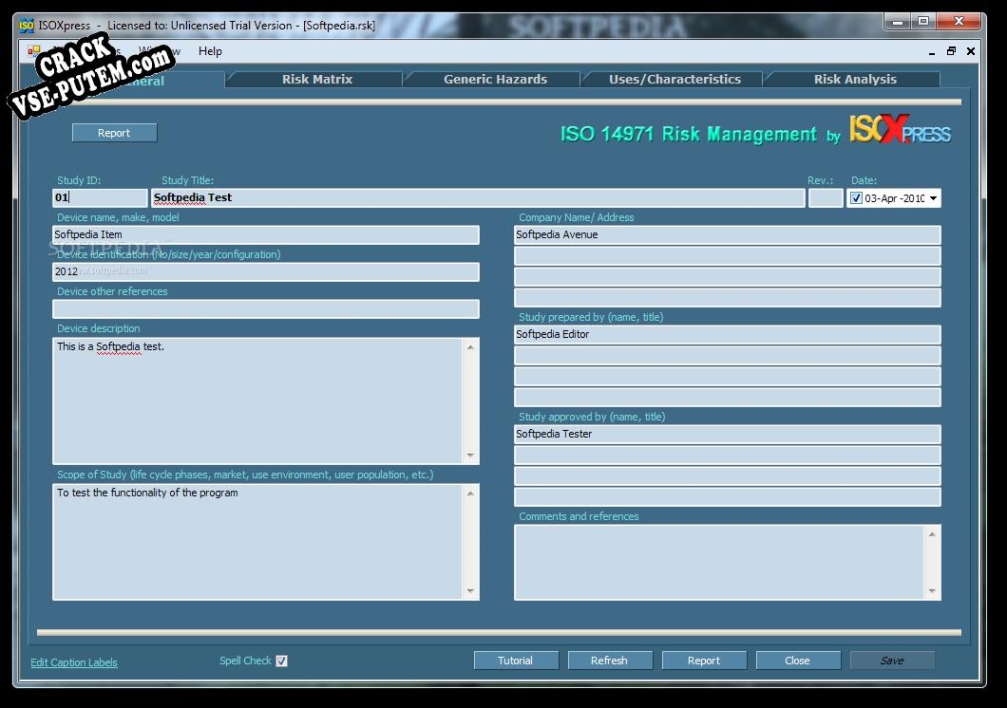Click Comments scrollbar up arrow
This screenshot has height=708, width=1007.
click(x=933, y=534)
